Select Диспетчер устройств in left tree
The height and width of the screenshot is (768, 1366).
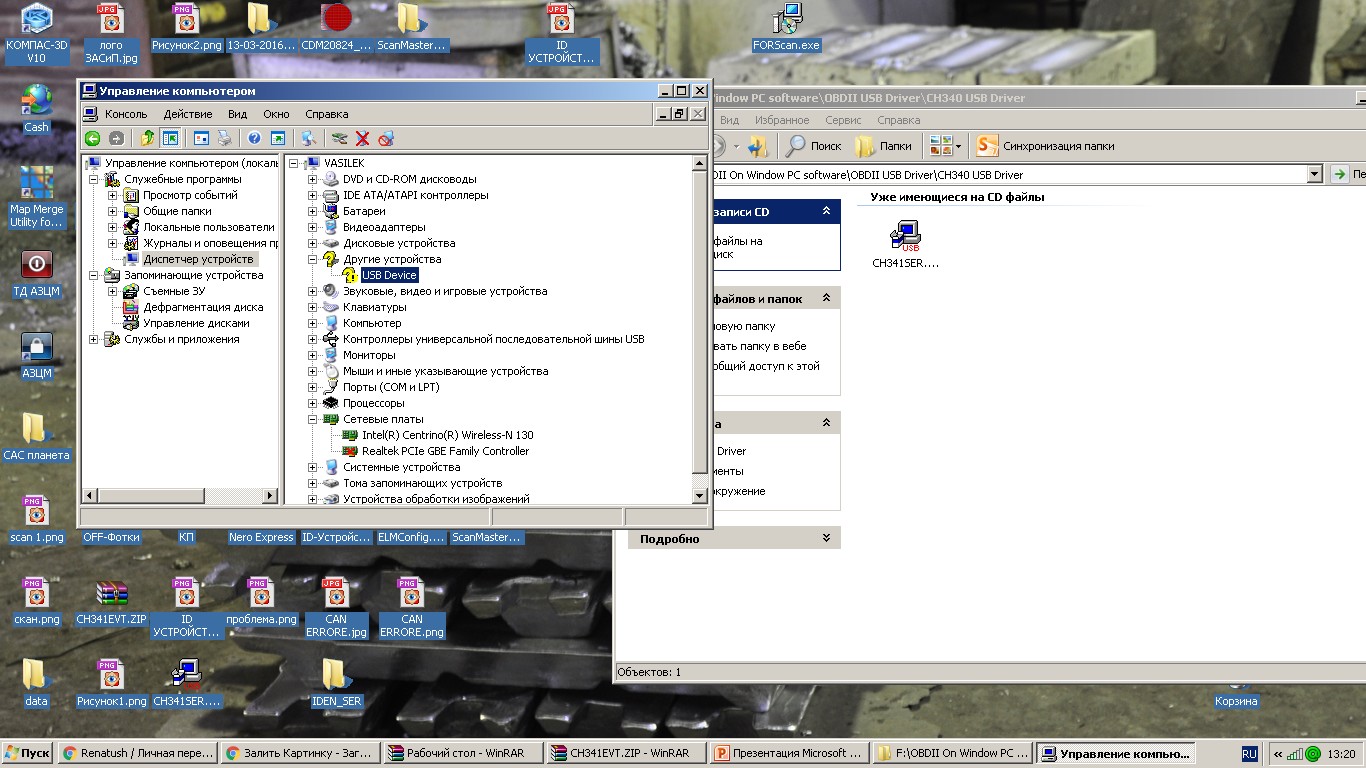[x=197, y=259]
